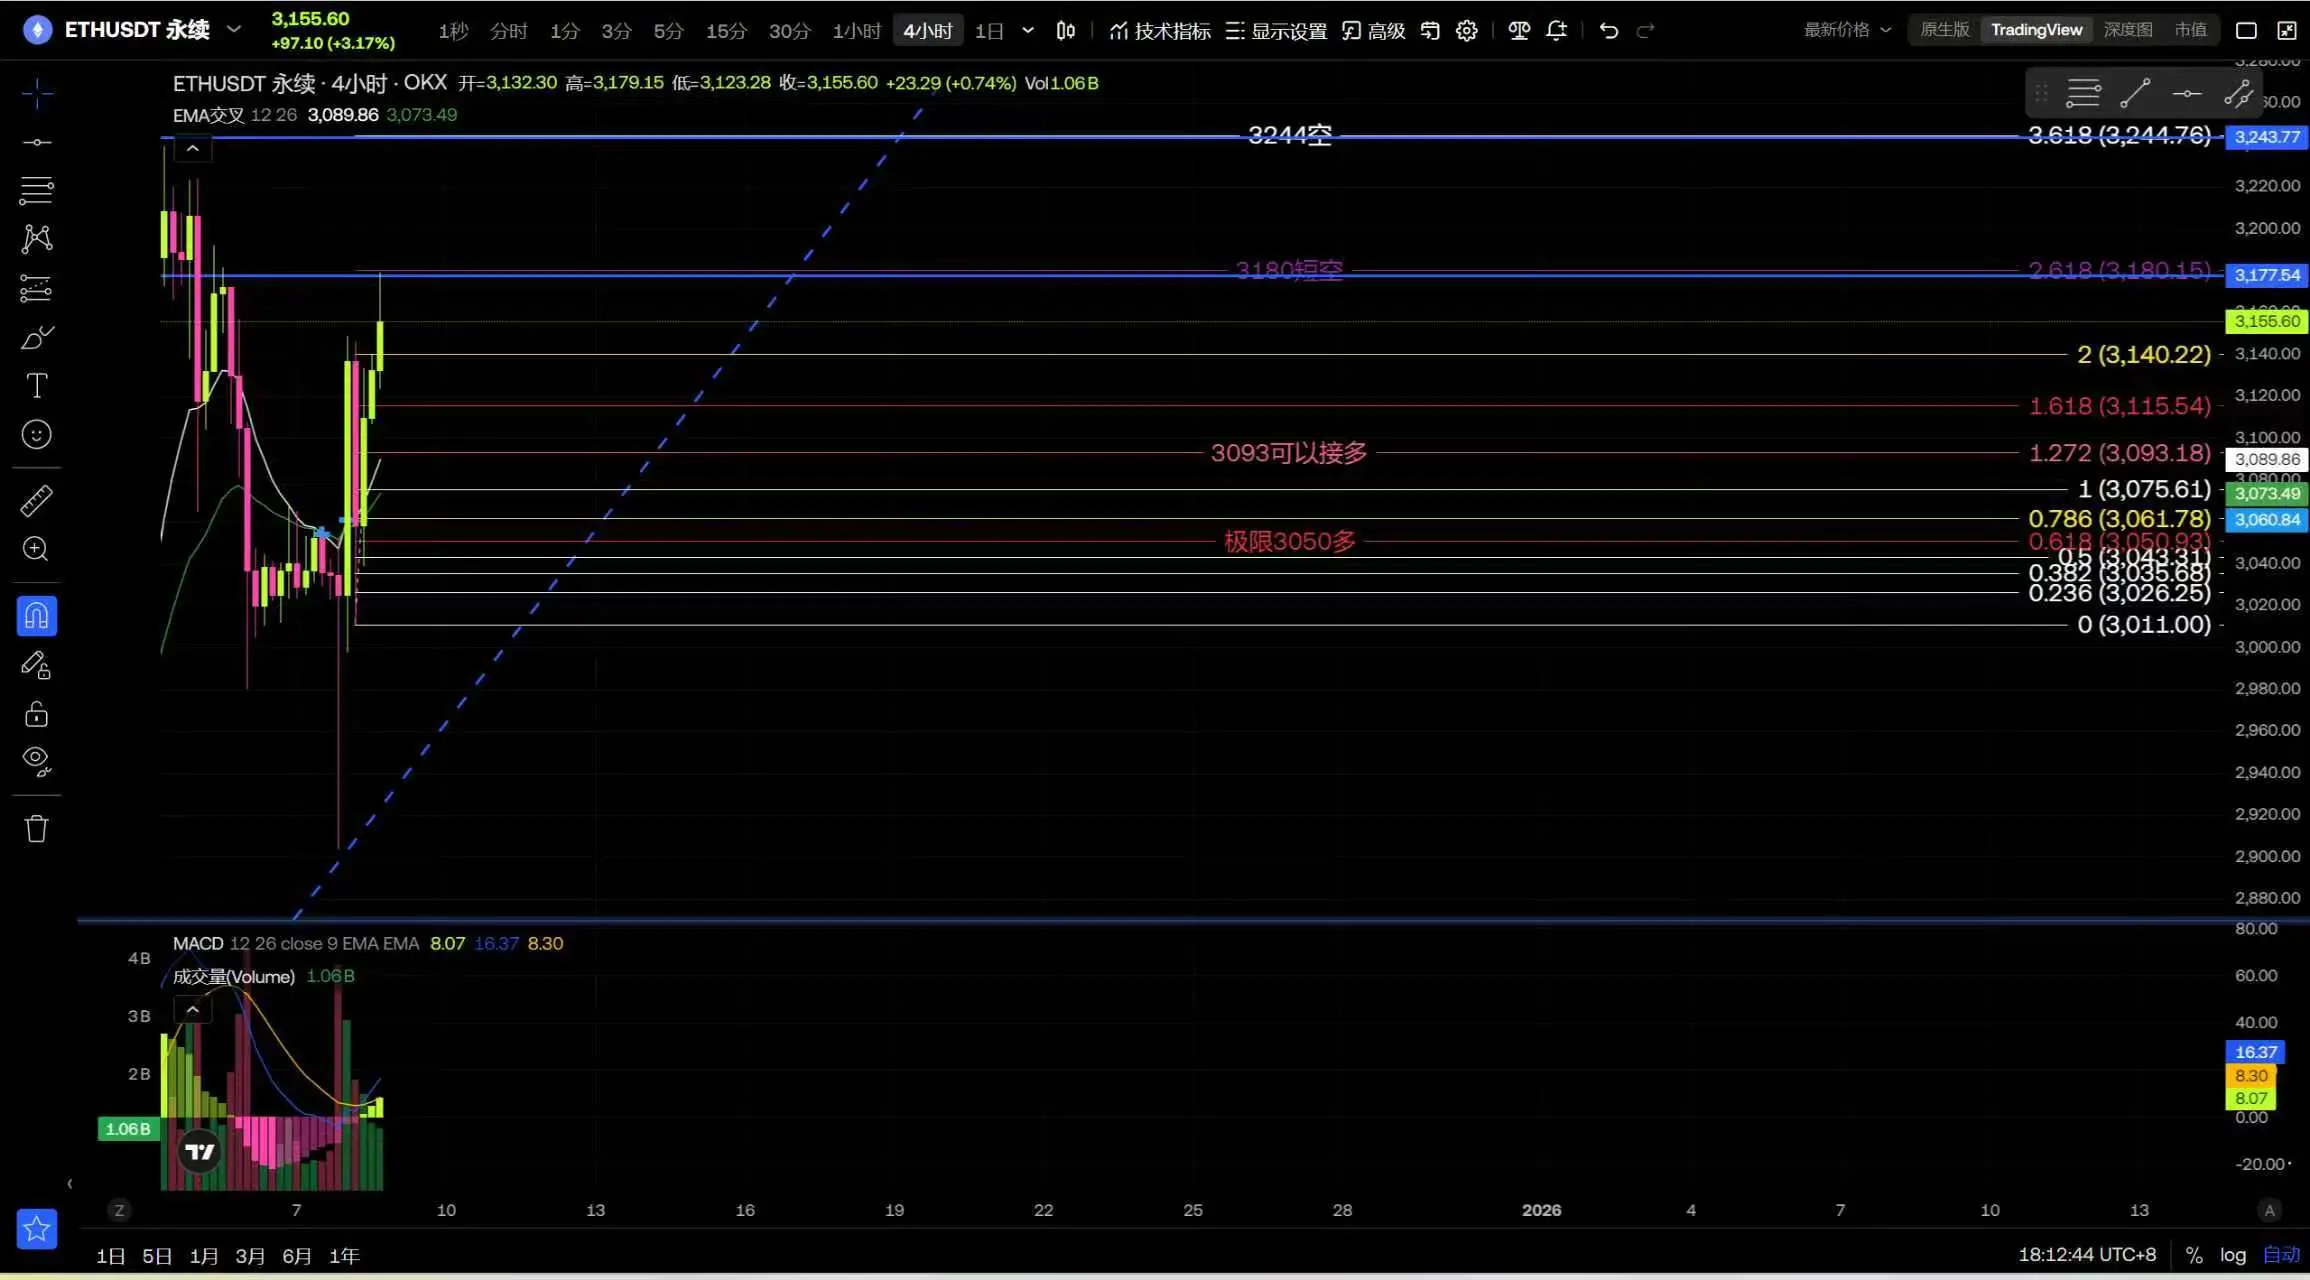Screen dimensions: 2310x1280
Task: Switch to the 深度图 depth chart tab
Action: (2127, 30)
